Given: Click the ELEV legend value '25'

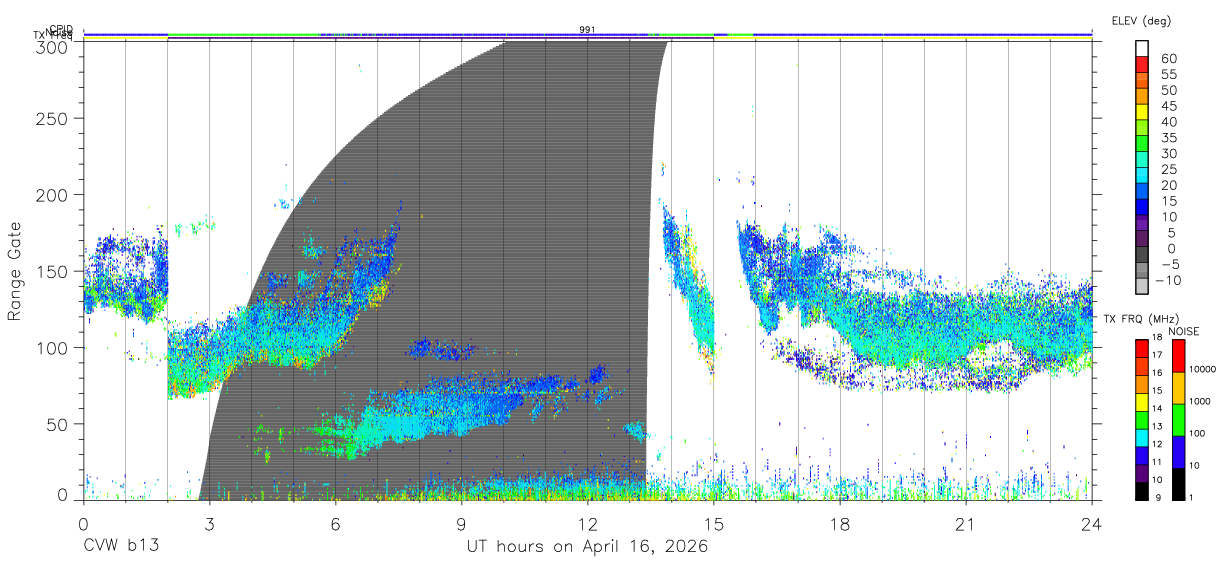Looking at the screenshot, I should click(1169, 170).
